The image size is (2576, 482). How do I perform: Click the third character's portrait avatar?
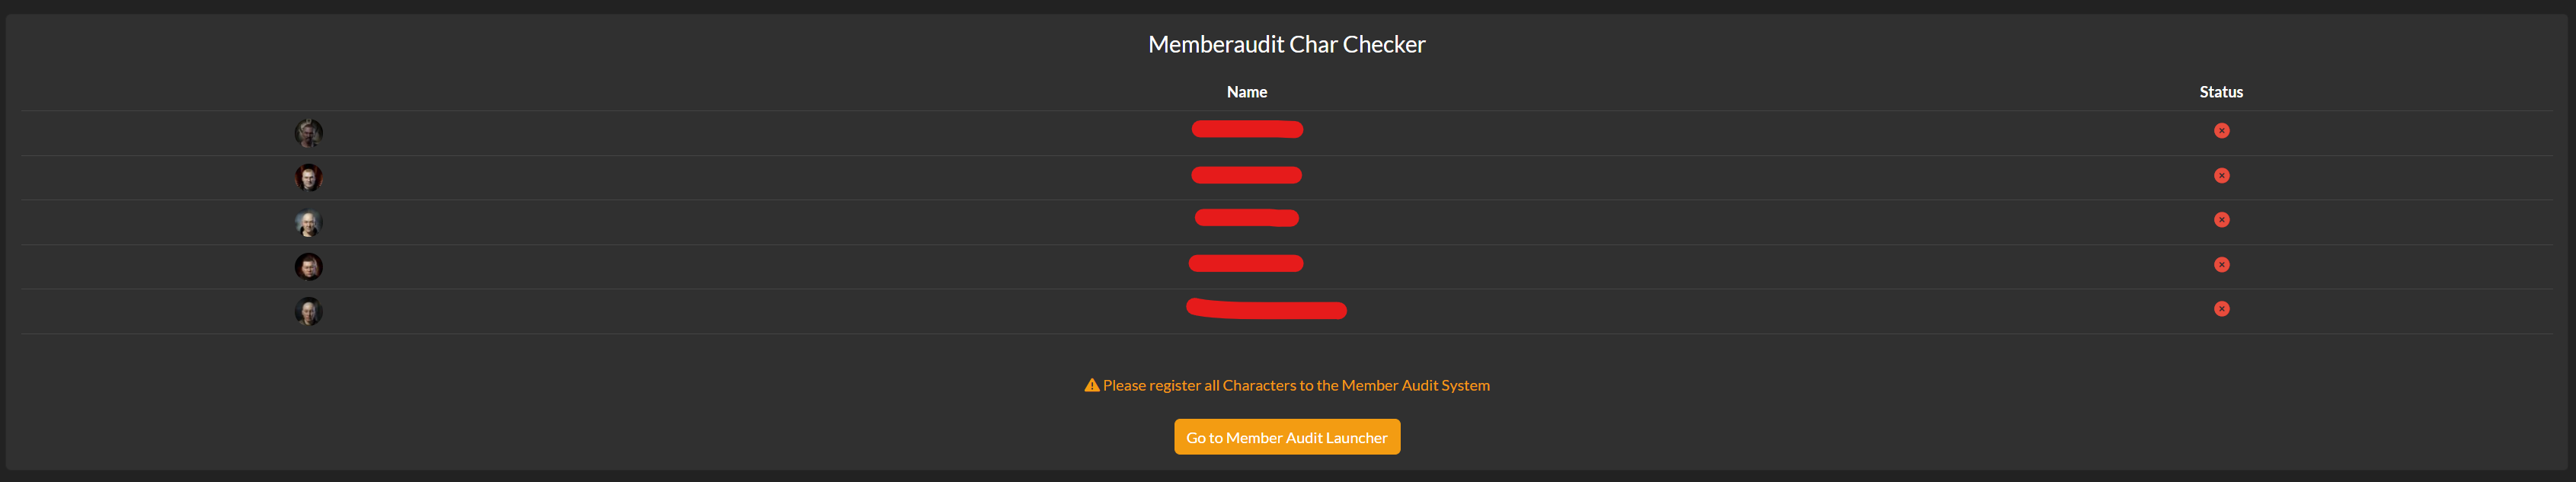[x=309, y=221]
